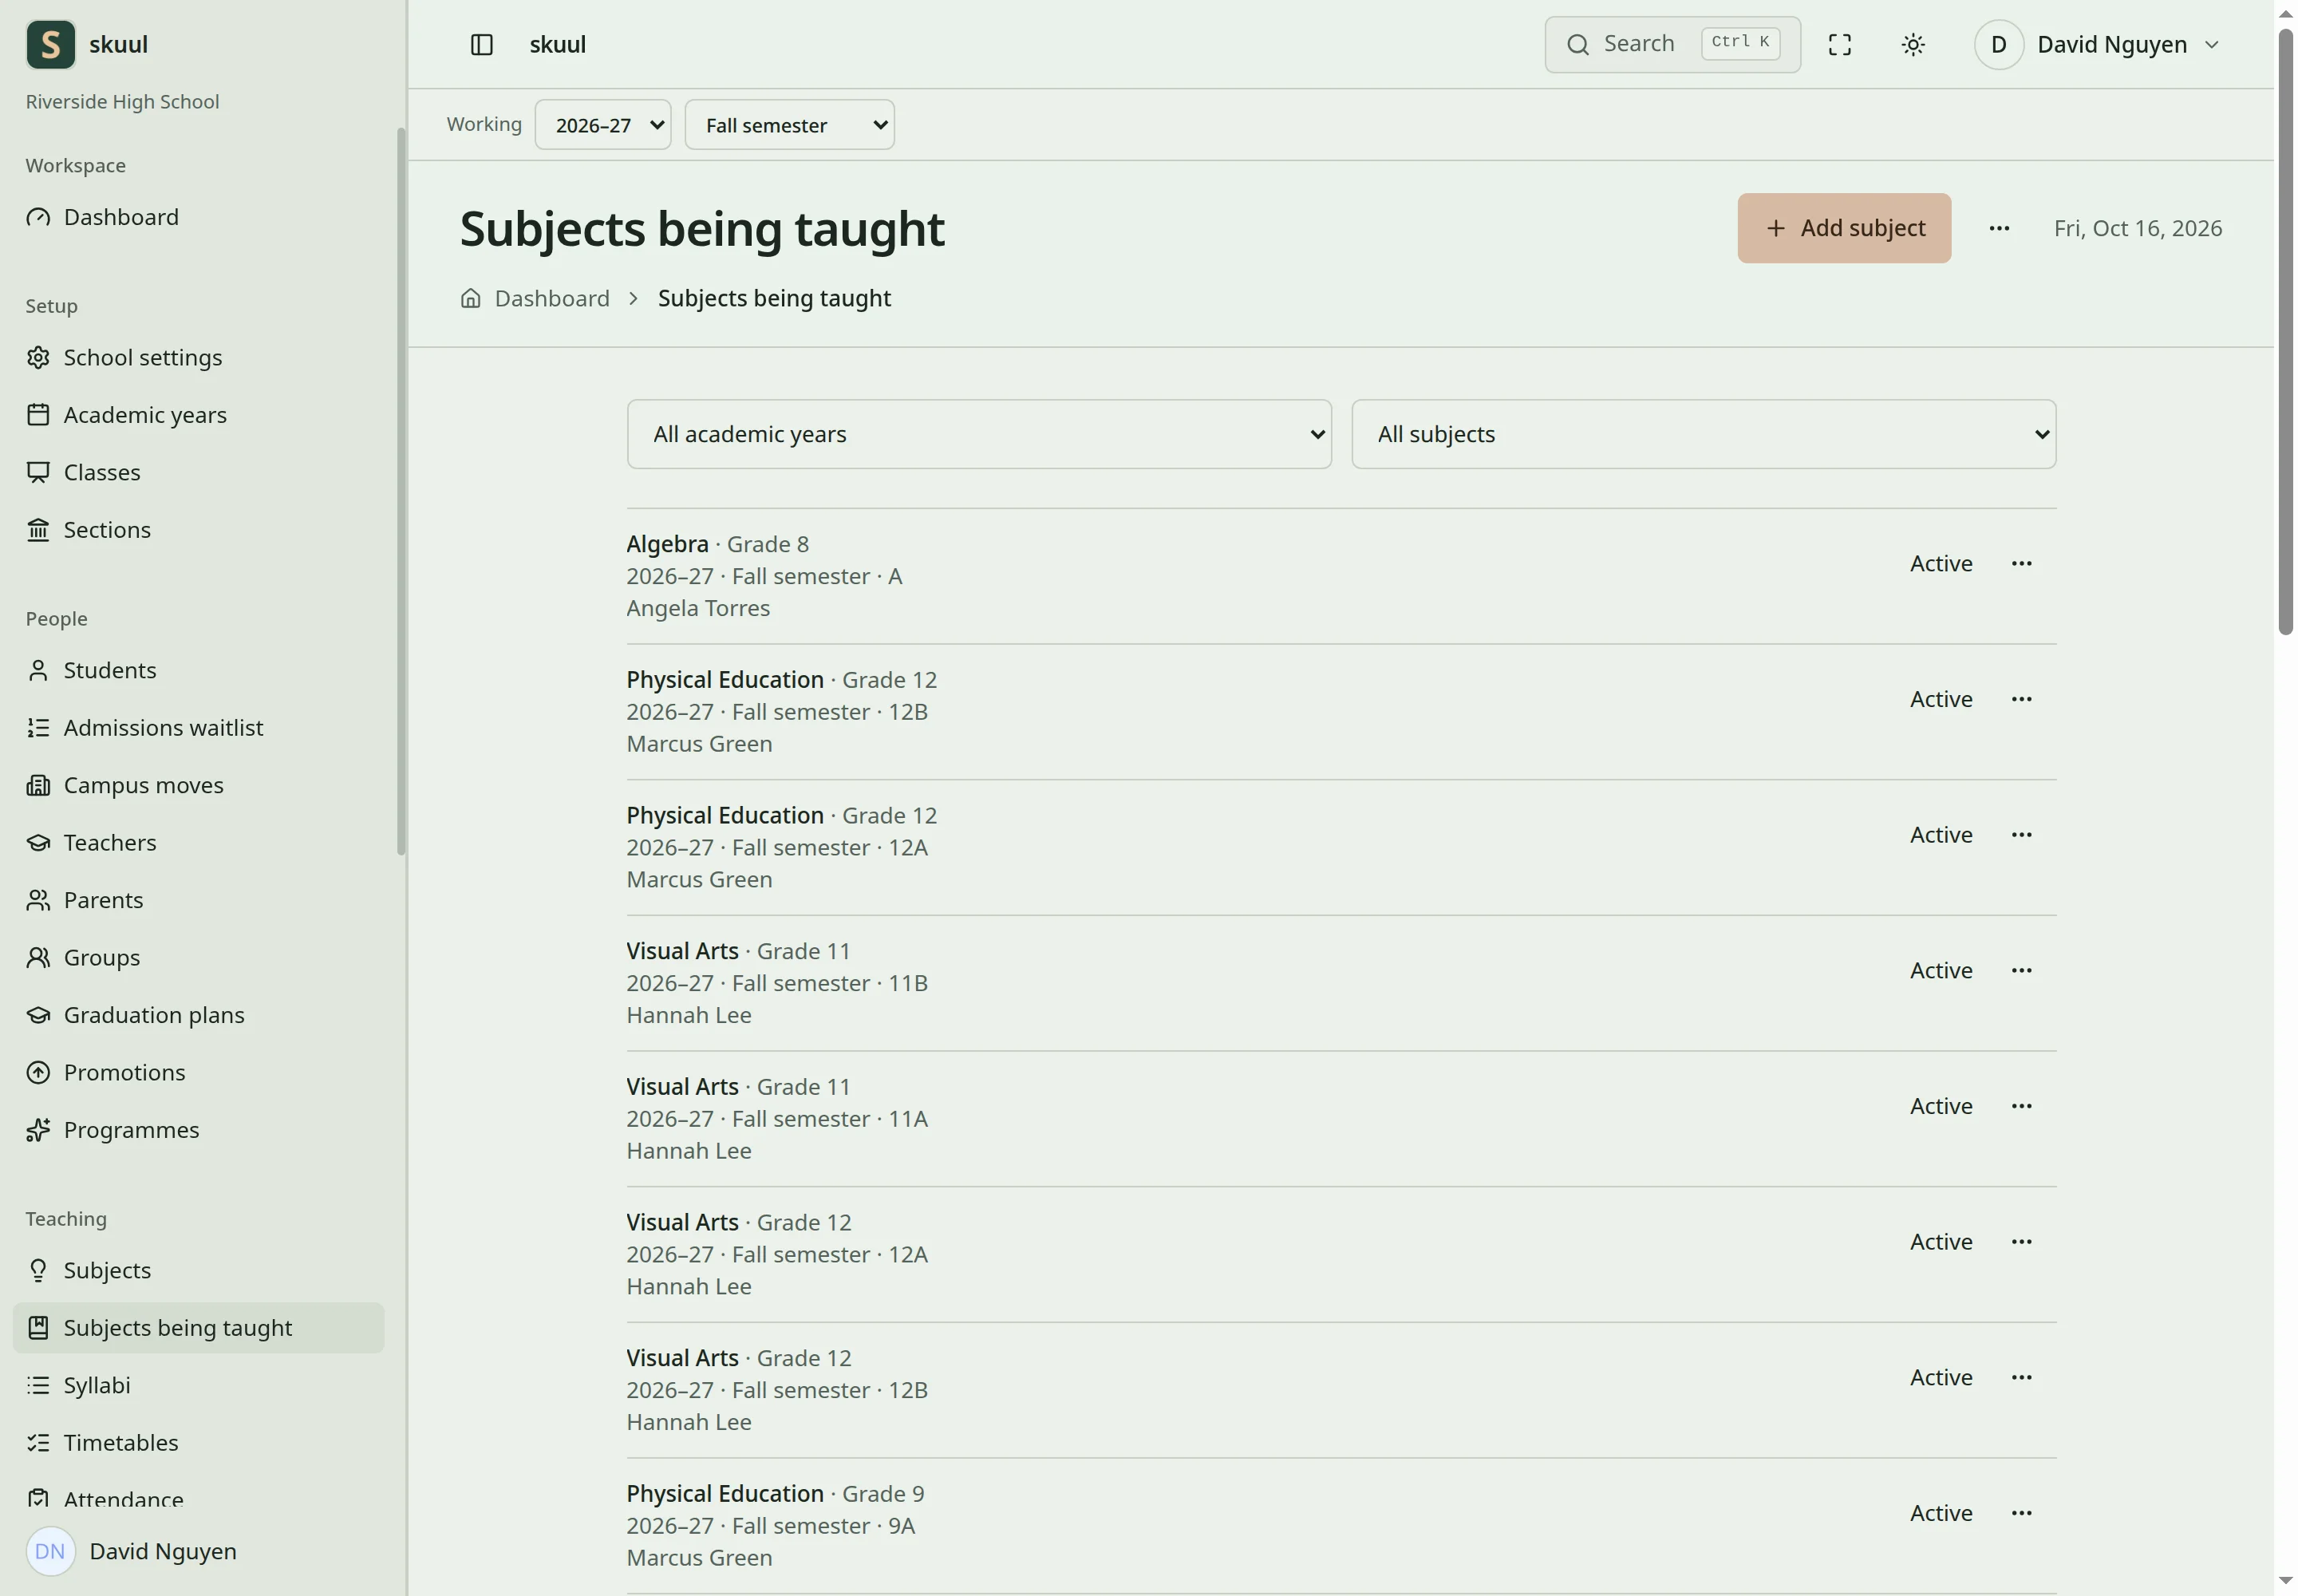This screenshot has height=1596, width=2298.
Task: Go to Academic years in the sidebar
Action: (198, 414)
